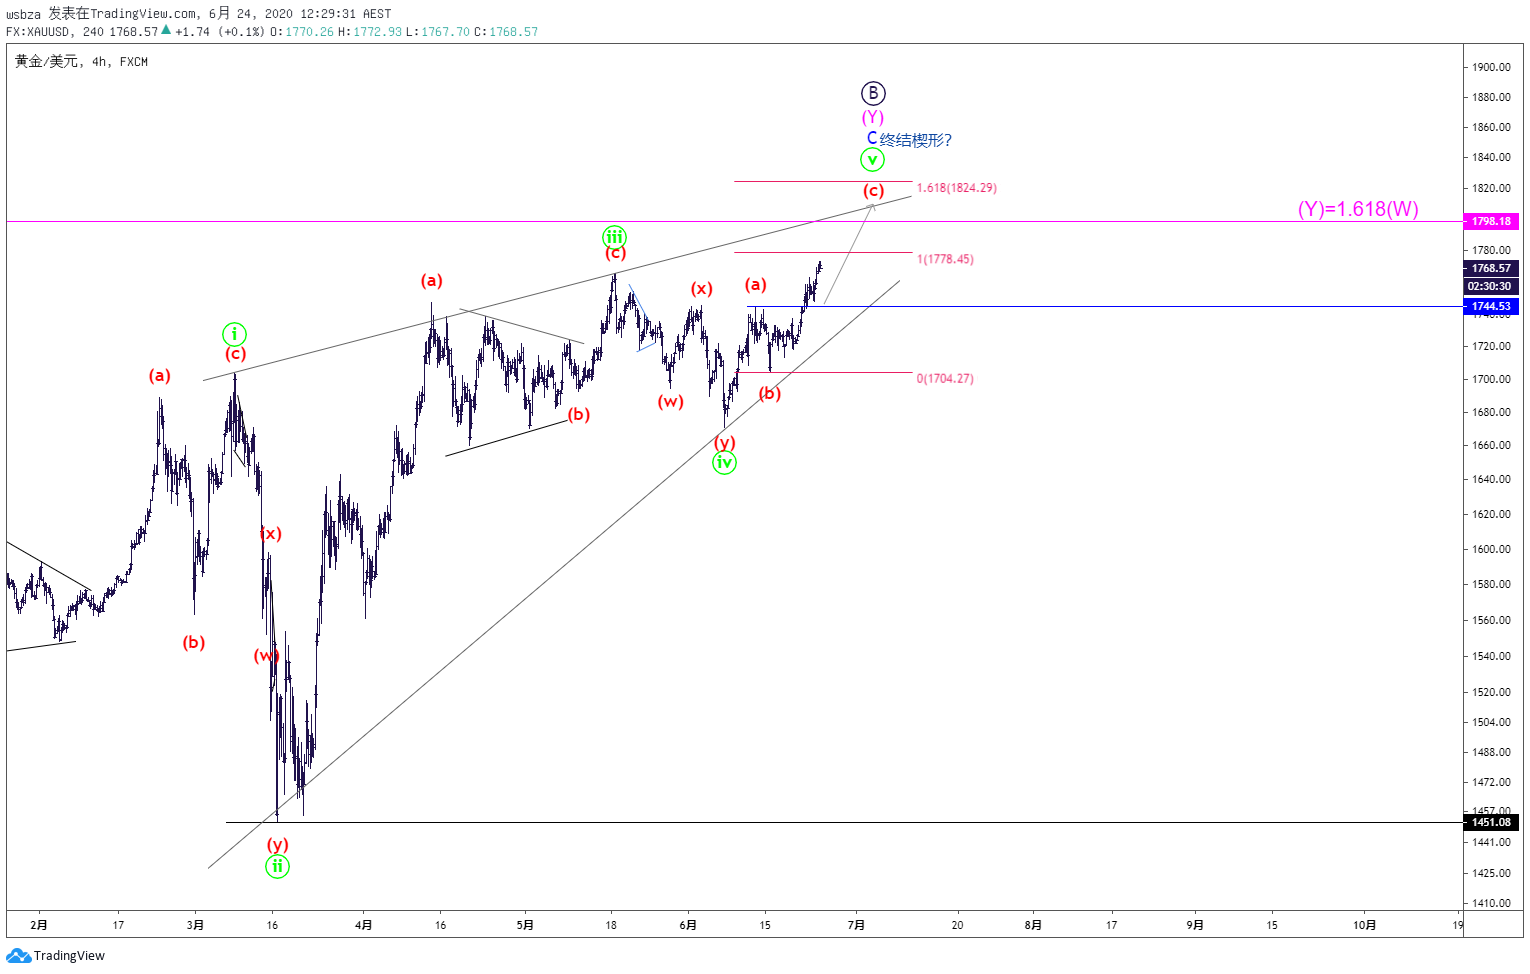Click the 1410.00 price axis label

point(1491,903)
